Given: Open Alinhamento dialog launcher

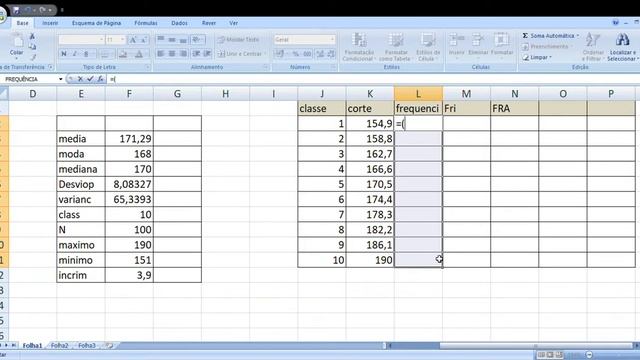Looking at the screenshot, I should pos(265,67).
